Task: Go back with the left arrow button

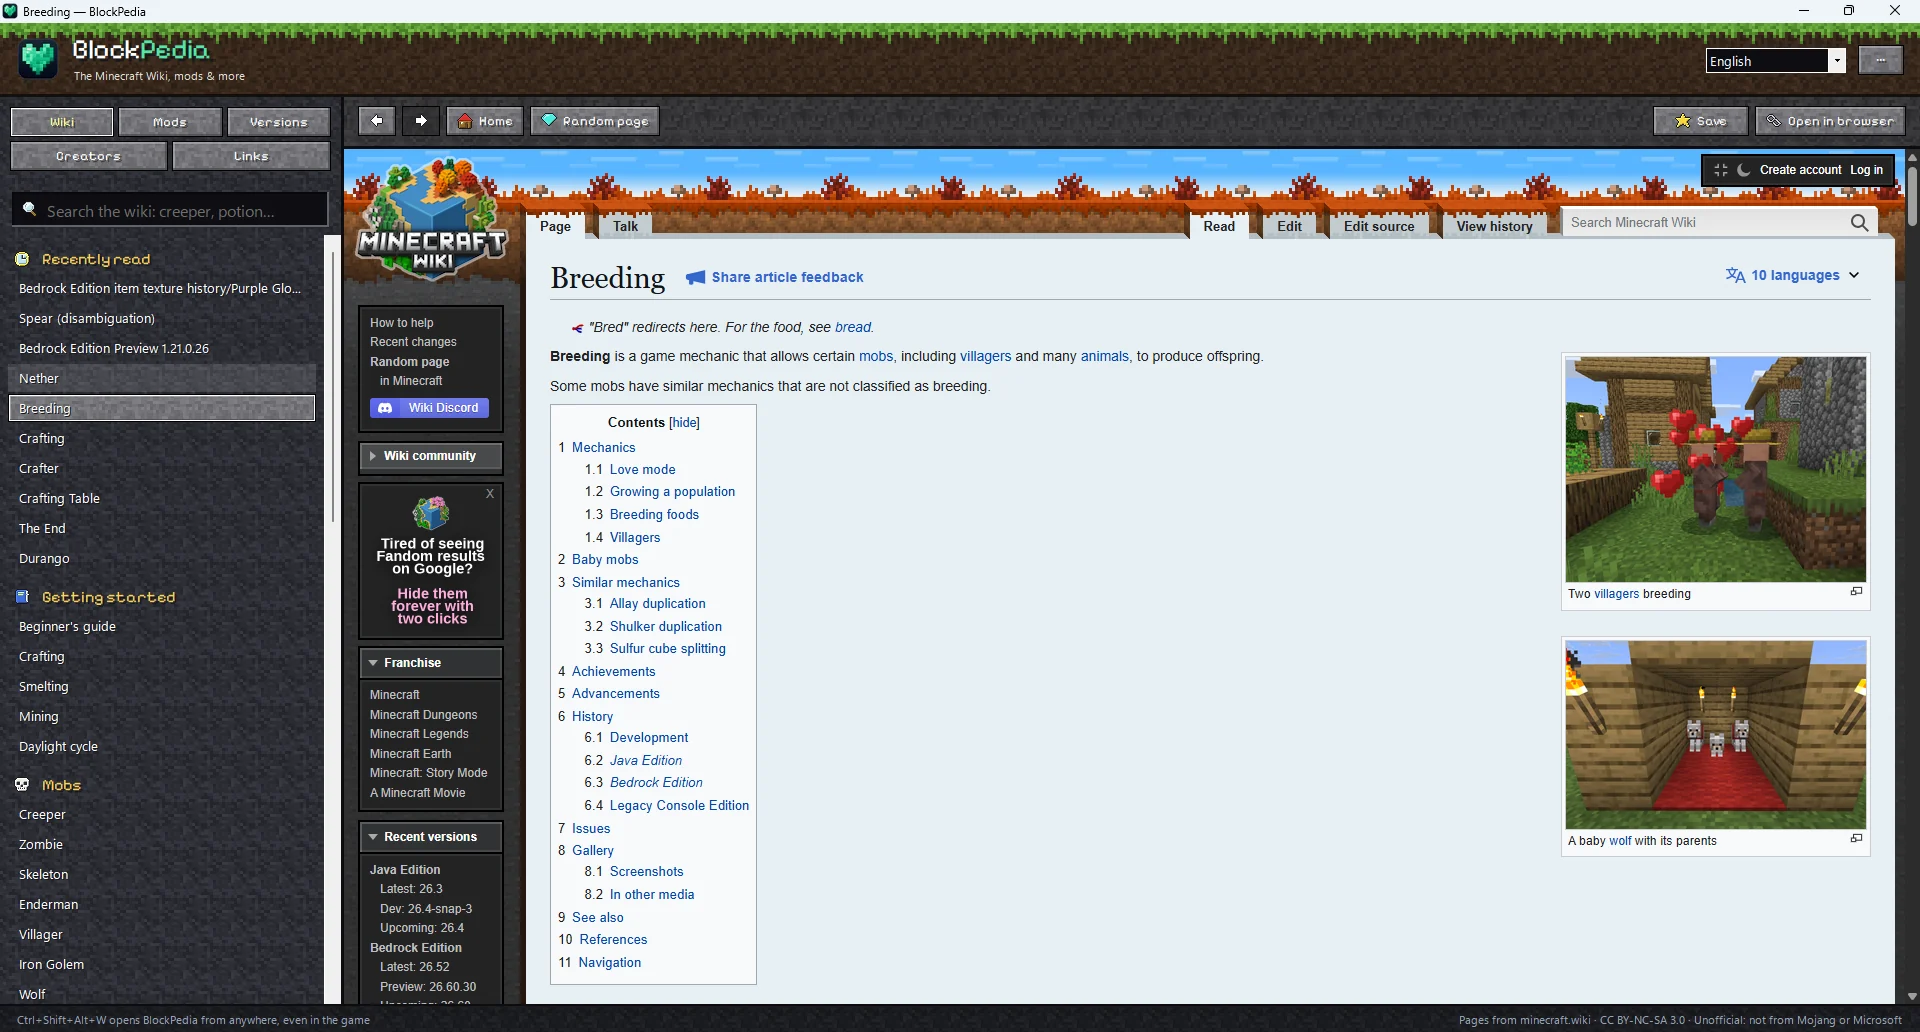Action: click(x=376, y=121)
